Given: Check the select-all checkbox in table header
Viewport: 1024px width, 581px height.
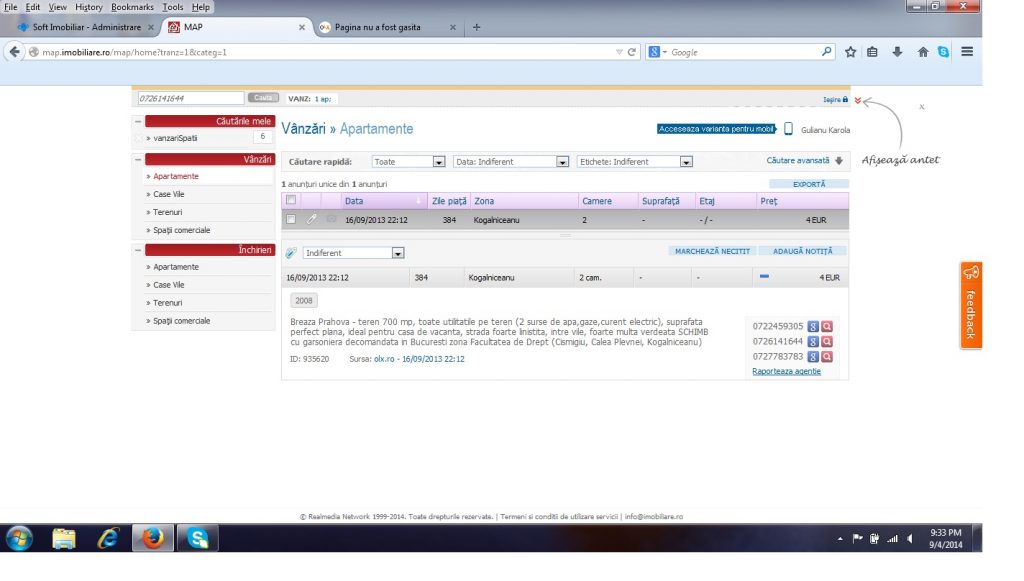Looking at the screenshot, I should pyautogui.click(x=291, y=200).
